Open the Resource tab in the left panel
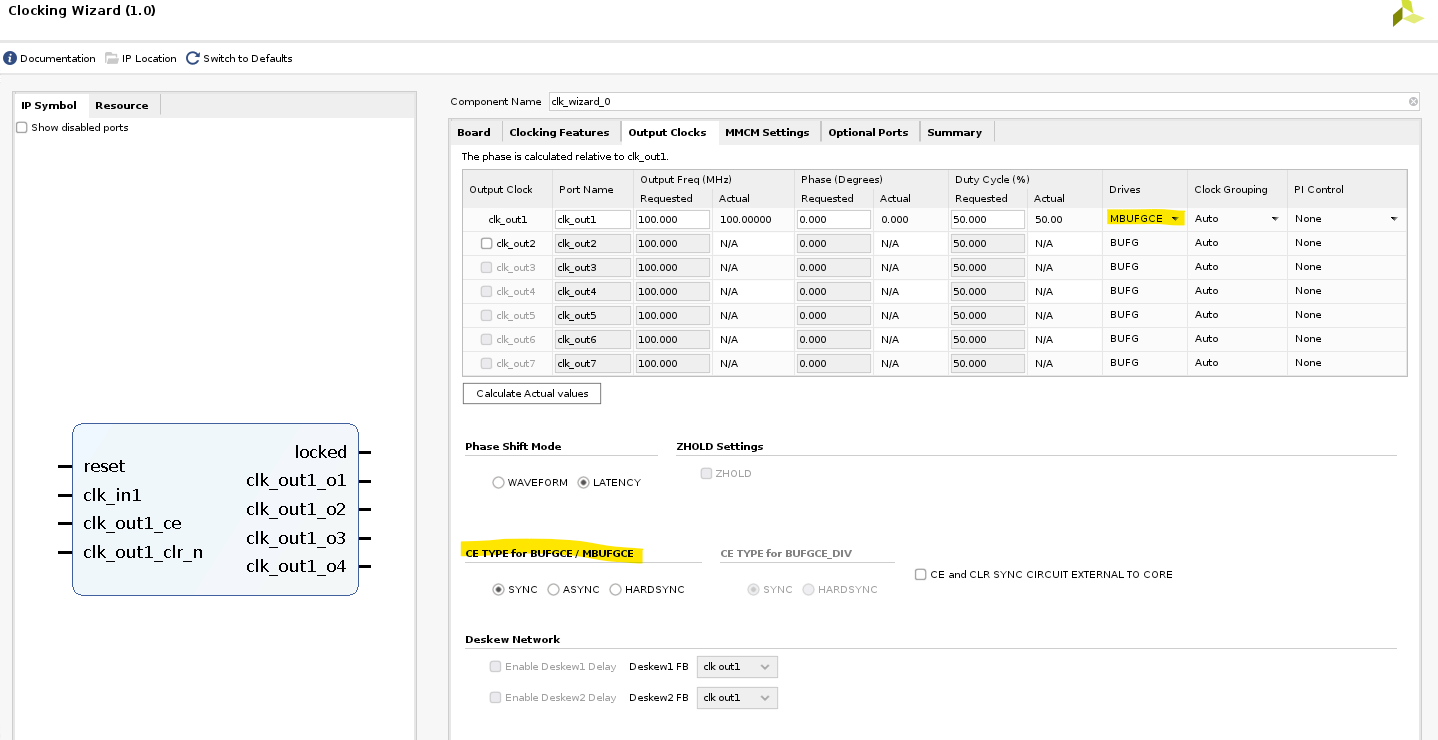The width and height of the screenshot is (1438, 740). coord(122,104)
